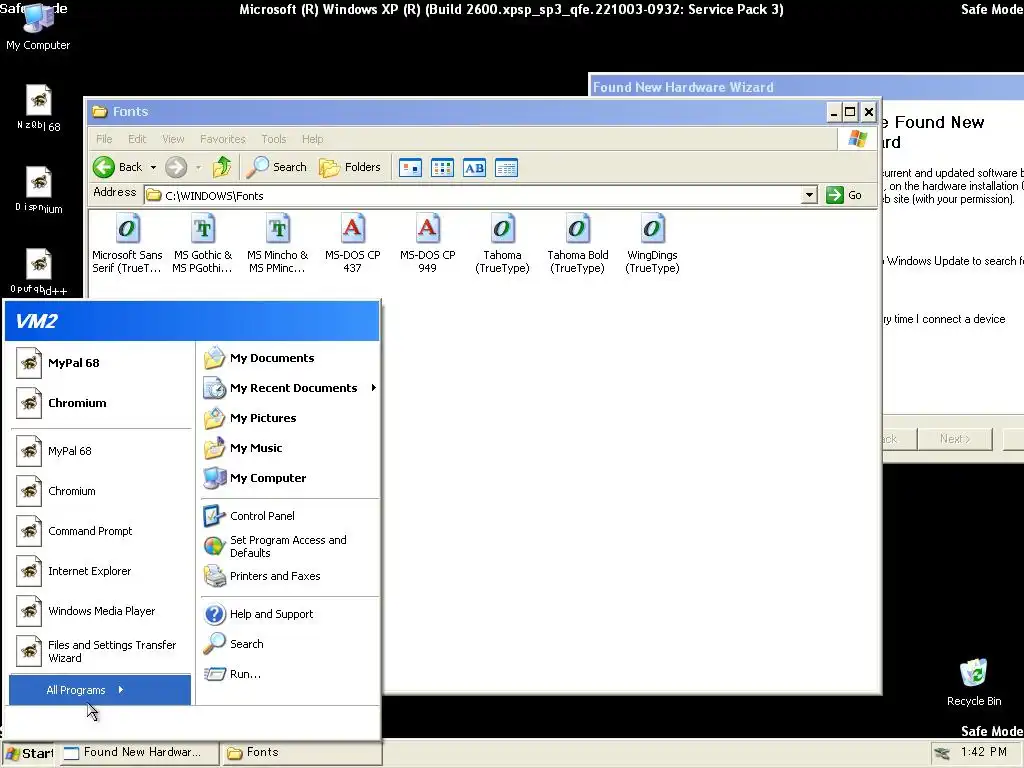Image resolution: width=1024 pixels, height=768 pixels.
Task: Open Set Program Access and Defaults
Action: (289, 546)
